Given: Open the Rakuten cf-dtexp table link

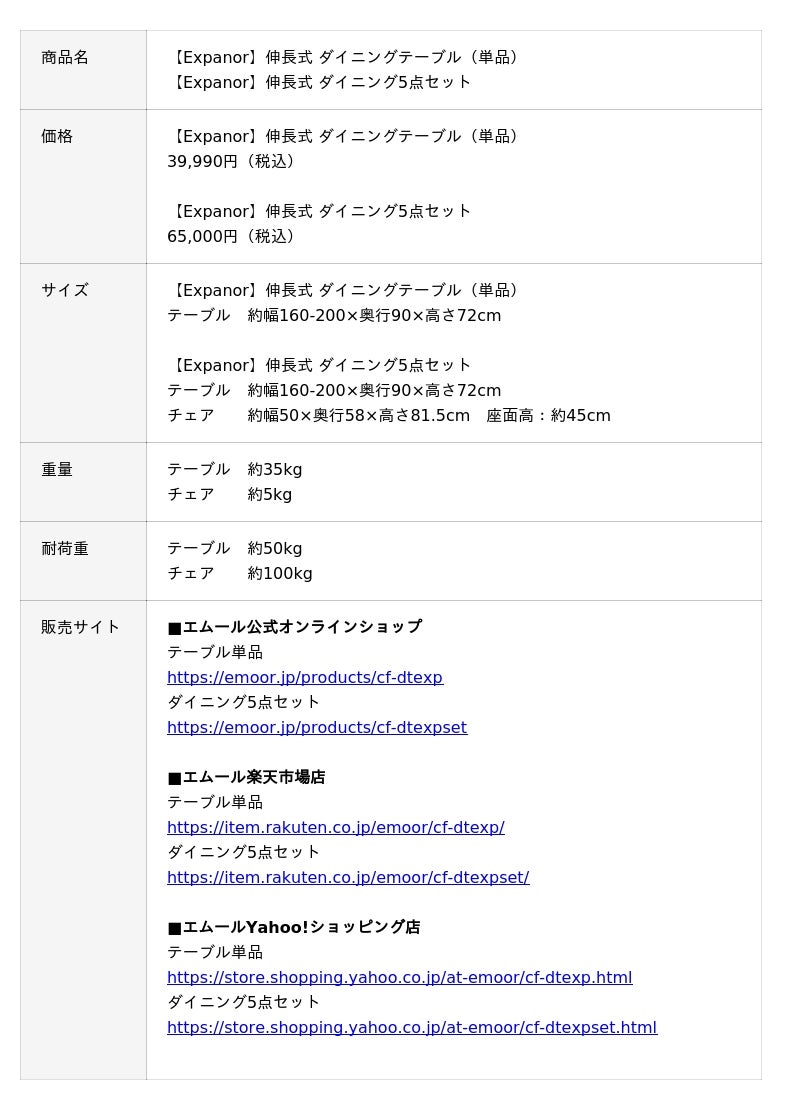Looking at the screenshot, I should (335, 828).
